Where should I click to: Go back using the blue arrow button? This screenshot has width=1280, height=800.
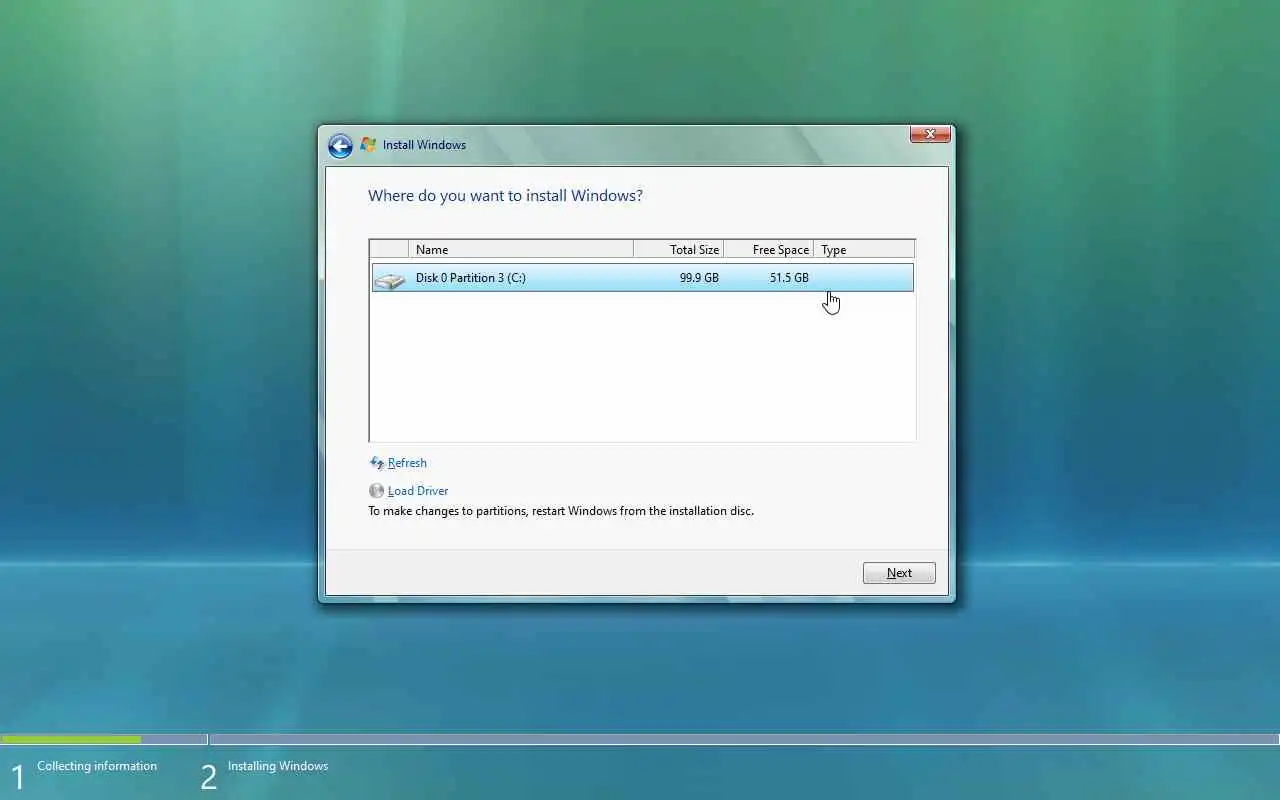[x=340, y=146]
